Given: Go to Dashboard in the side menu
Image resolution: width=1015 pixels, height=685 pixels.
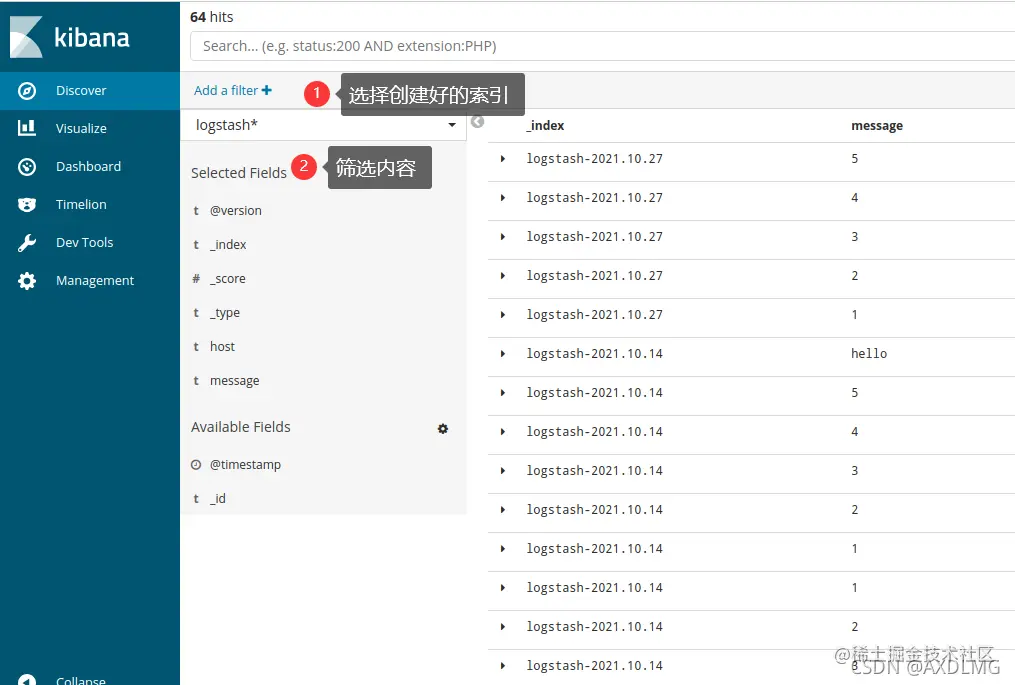Looking at the screenshot, I should (x=90, y=166).
